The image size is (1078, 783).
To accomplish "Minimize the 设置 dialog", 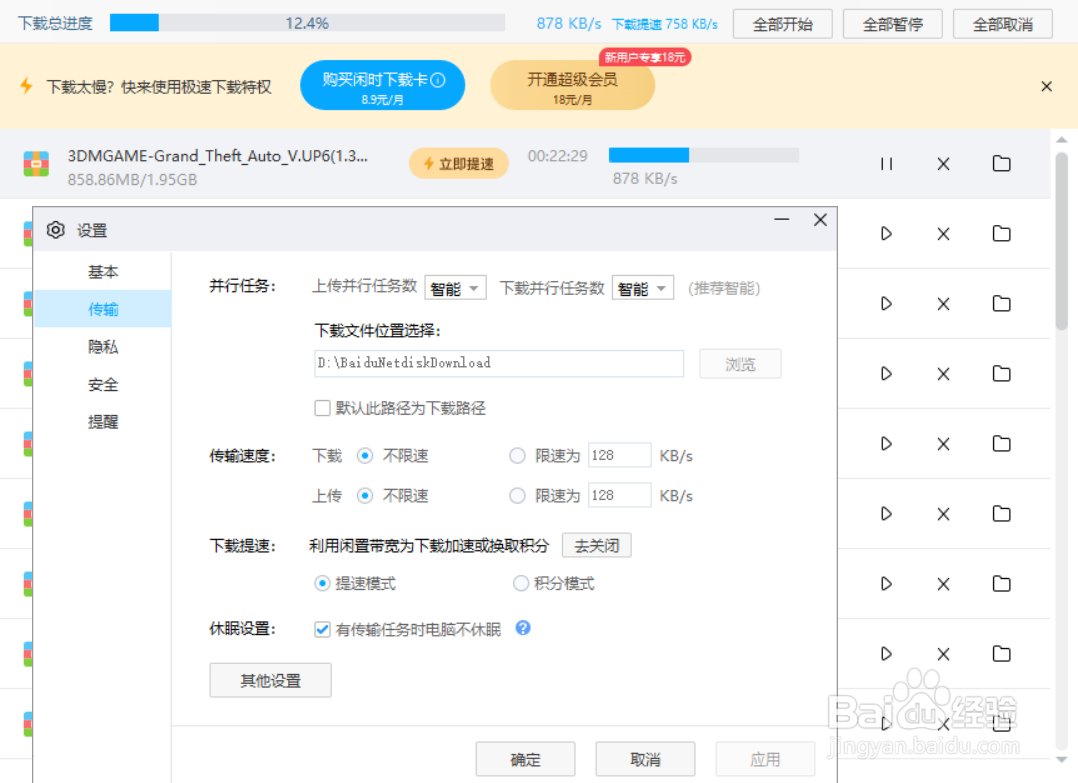I will pos(782,219).
